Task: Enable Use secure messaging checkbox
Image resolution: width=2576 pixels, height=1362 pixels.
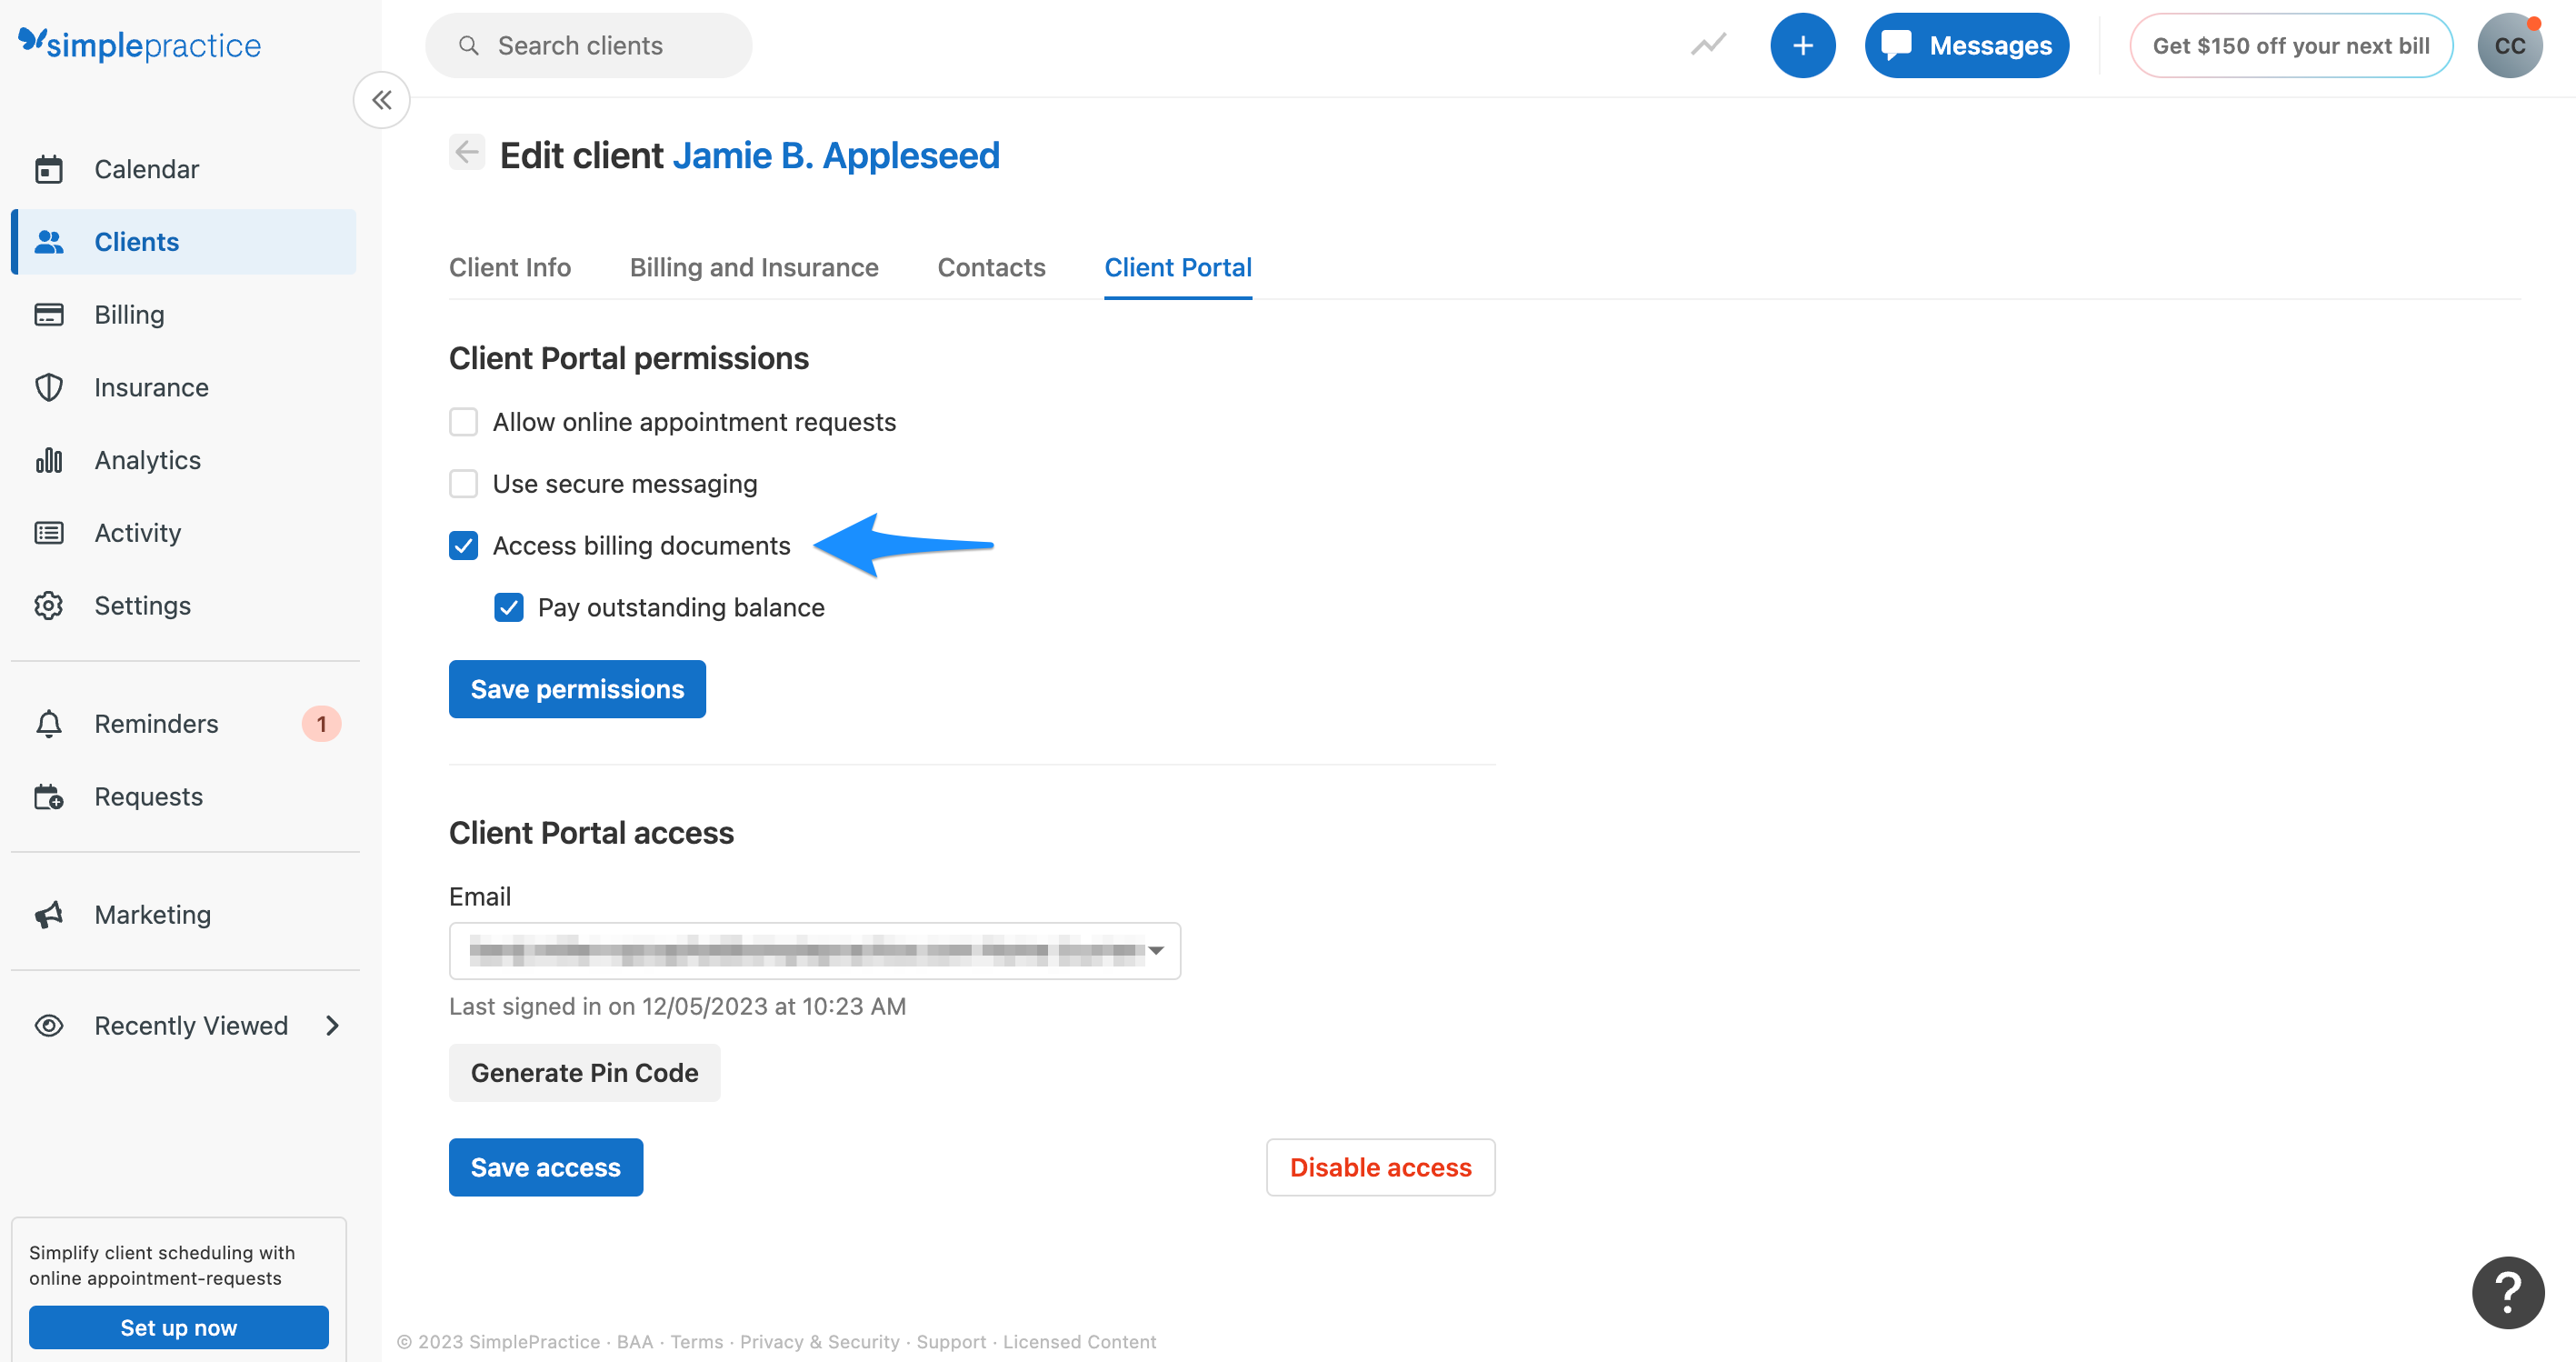Action: (x=463, y=484)
